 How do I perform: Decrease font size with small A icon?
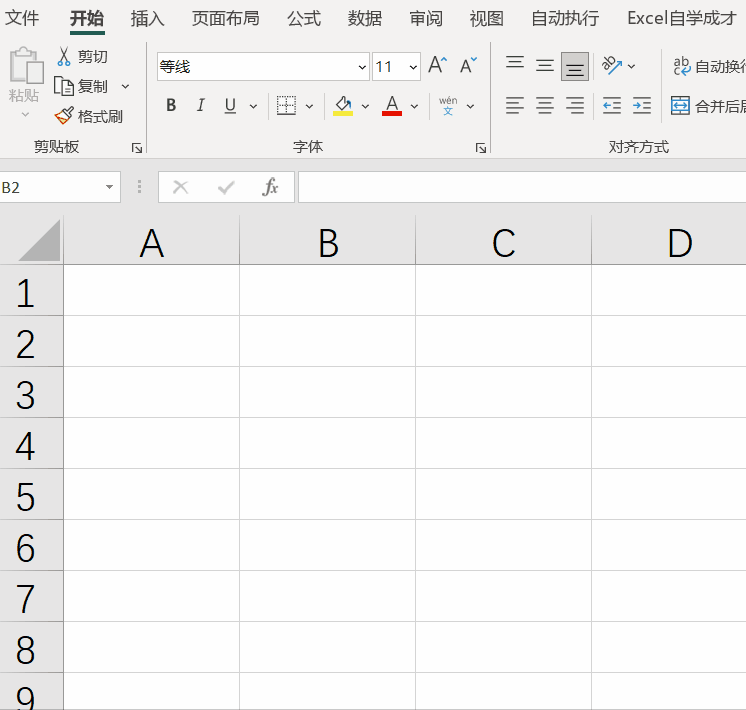(468, 66)
